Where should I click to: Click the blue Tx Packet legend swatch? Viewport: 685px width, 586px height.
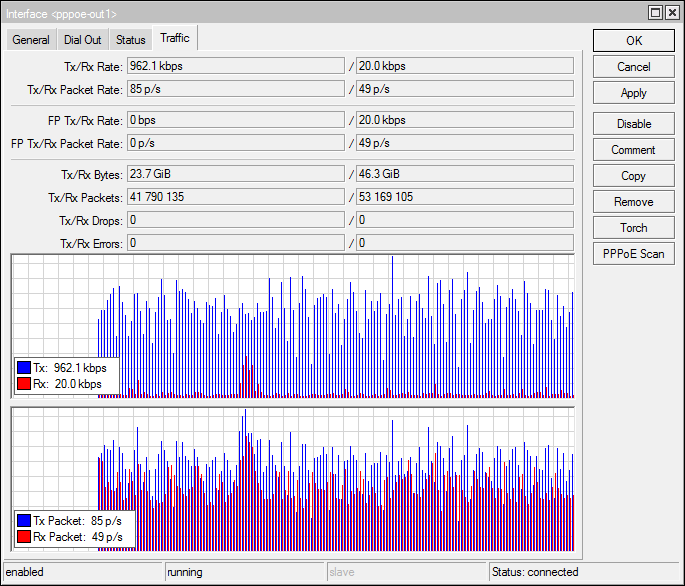click(24, 521)
